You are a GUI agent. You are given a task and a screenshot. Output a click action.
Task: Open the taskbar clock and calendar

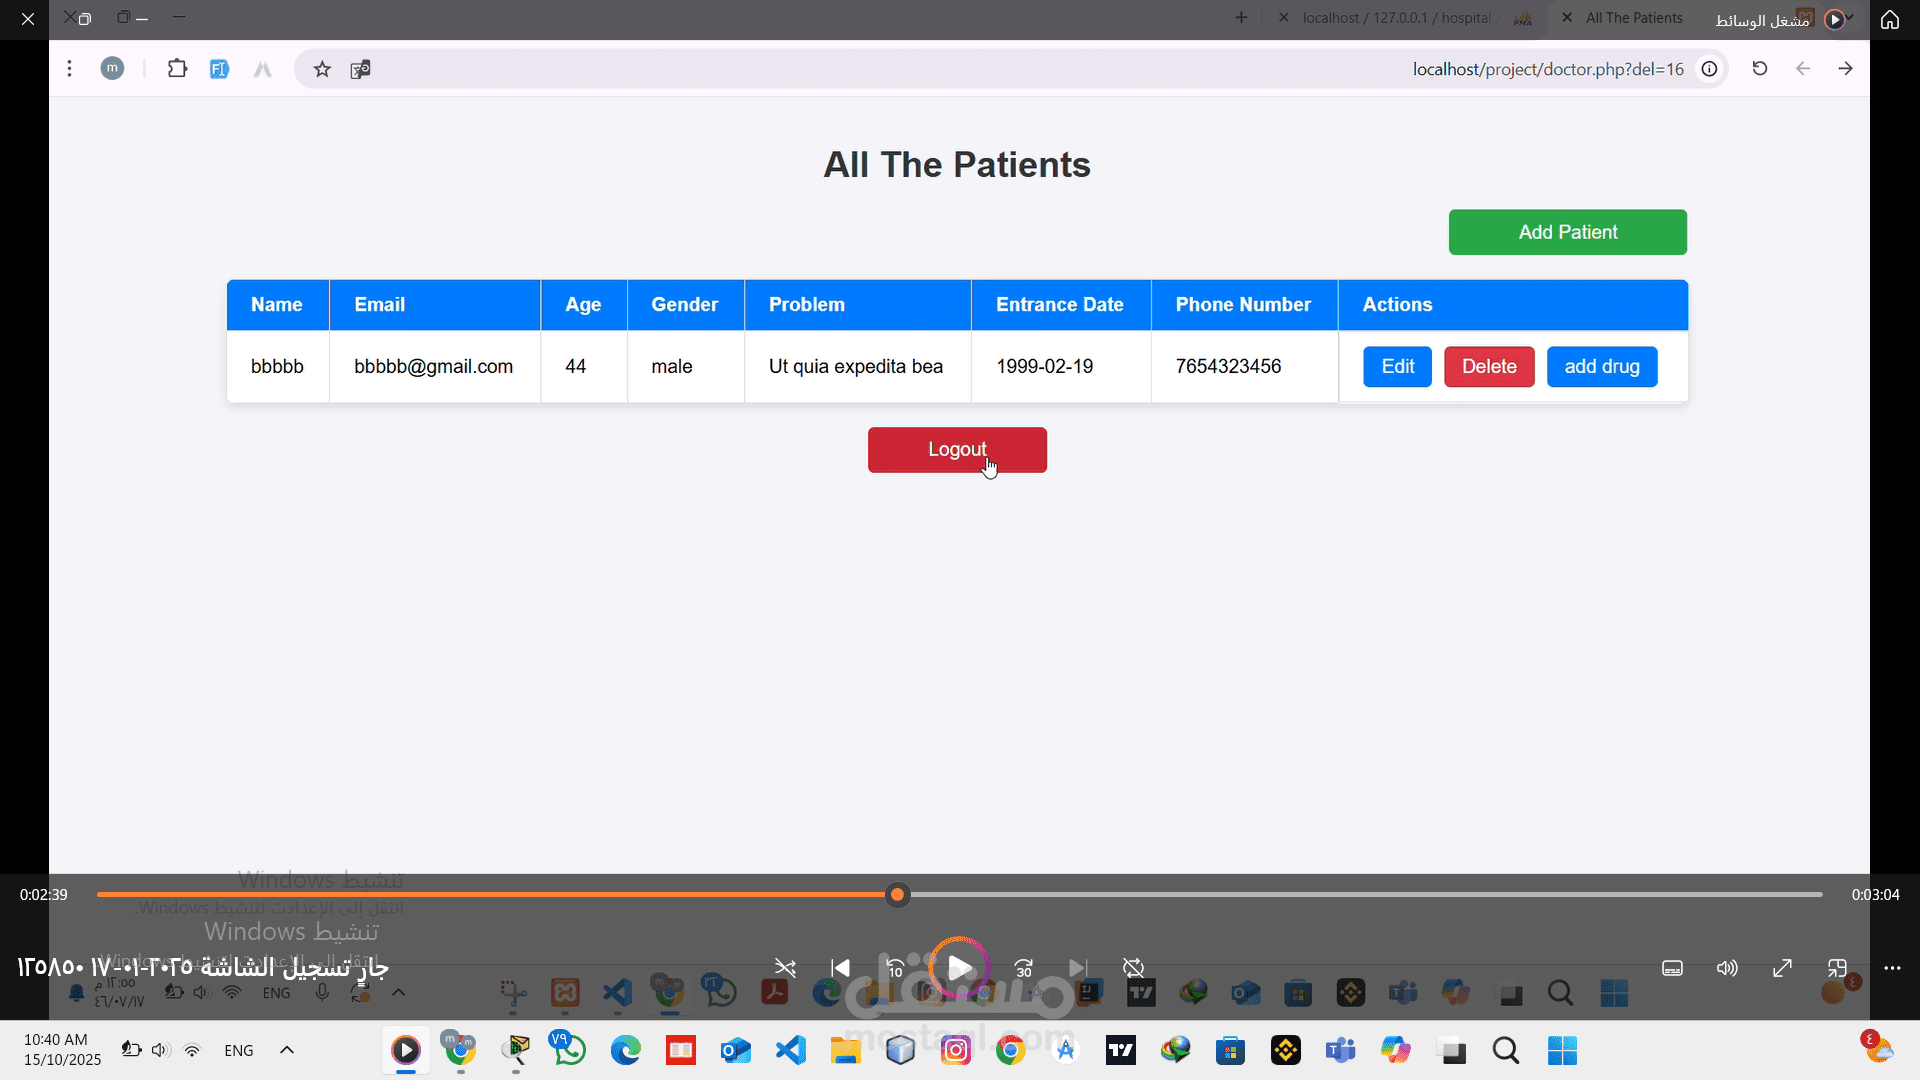pos(63,1050)
